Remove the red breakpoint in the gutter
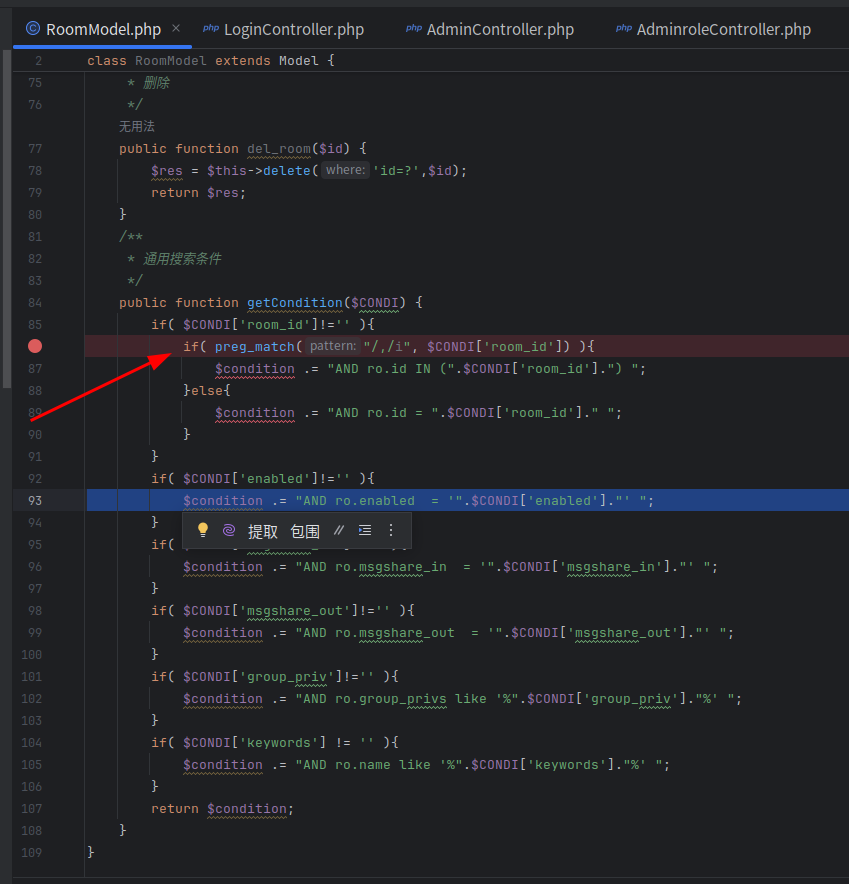849x884 pixels. (x=35, y=346)
